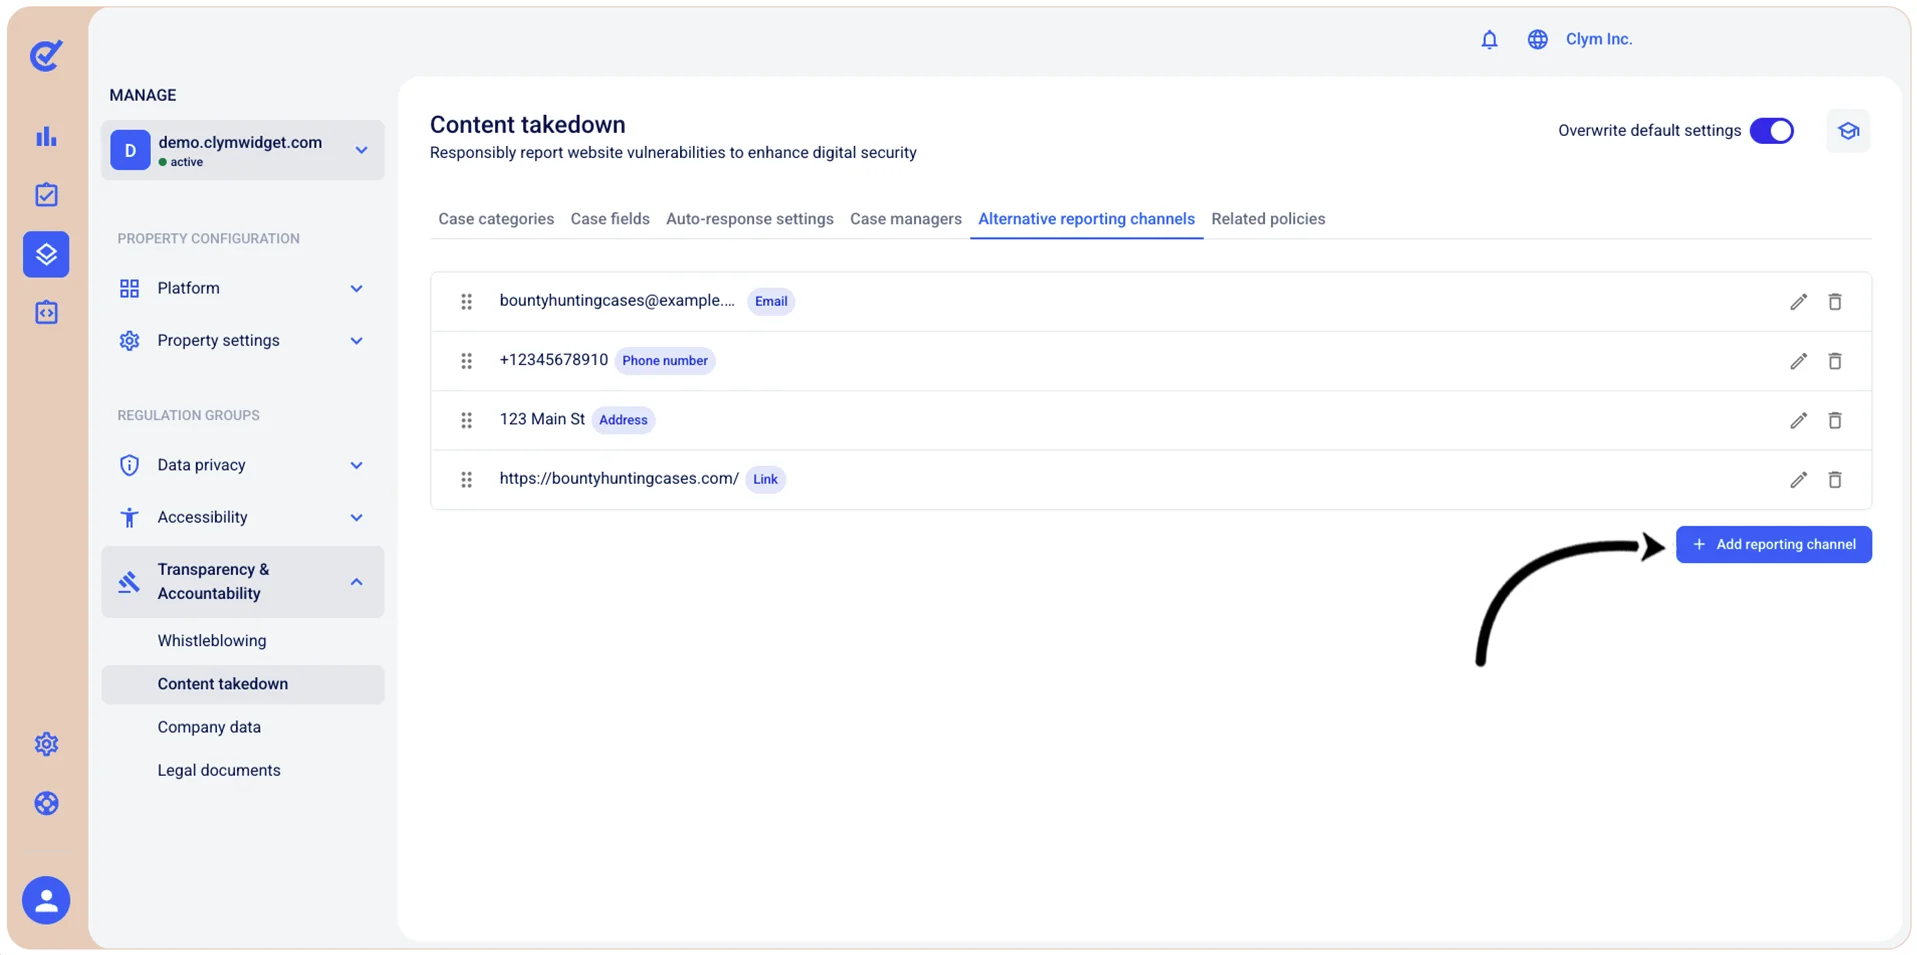Viewport: 1917px width, 955px height.
Task: Expand the Data privacy group
Action: [242, 465]
